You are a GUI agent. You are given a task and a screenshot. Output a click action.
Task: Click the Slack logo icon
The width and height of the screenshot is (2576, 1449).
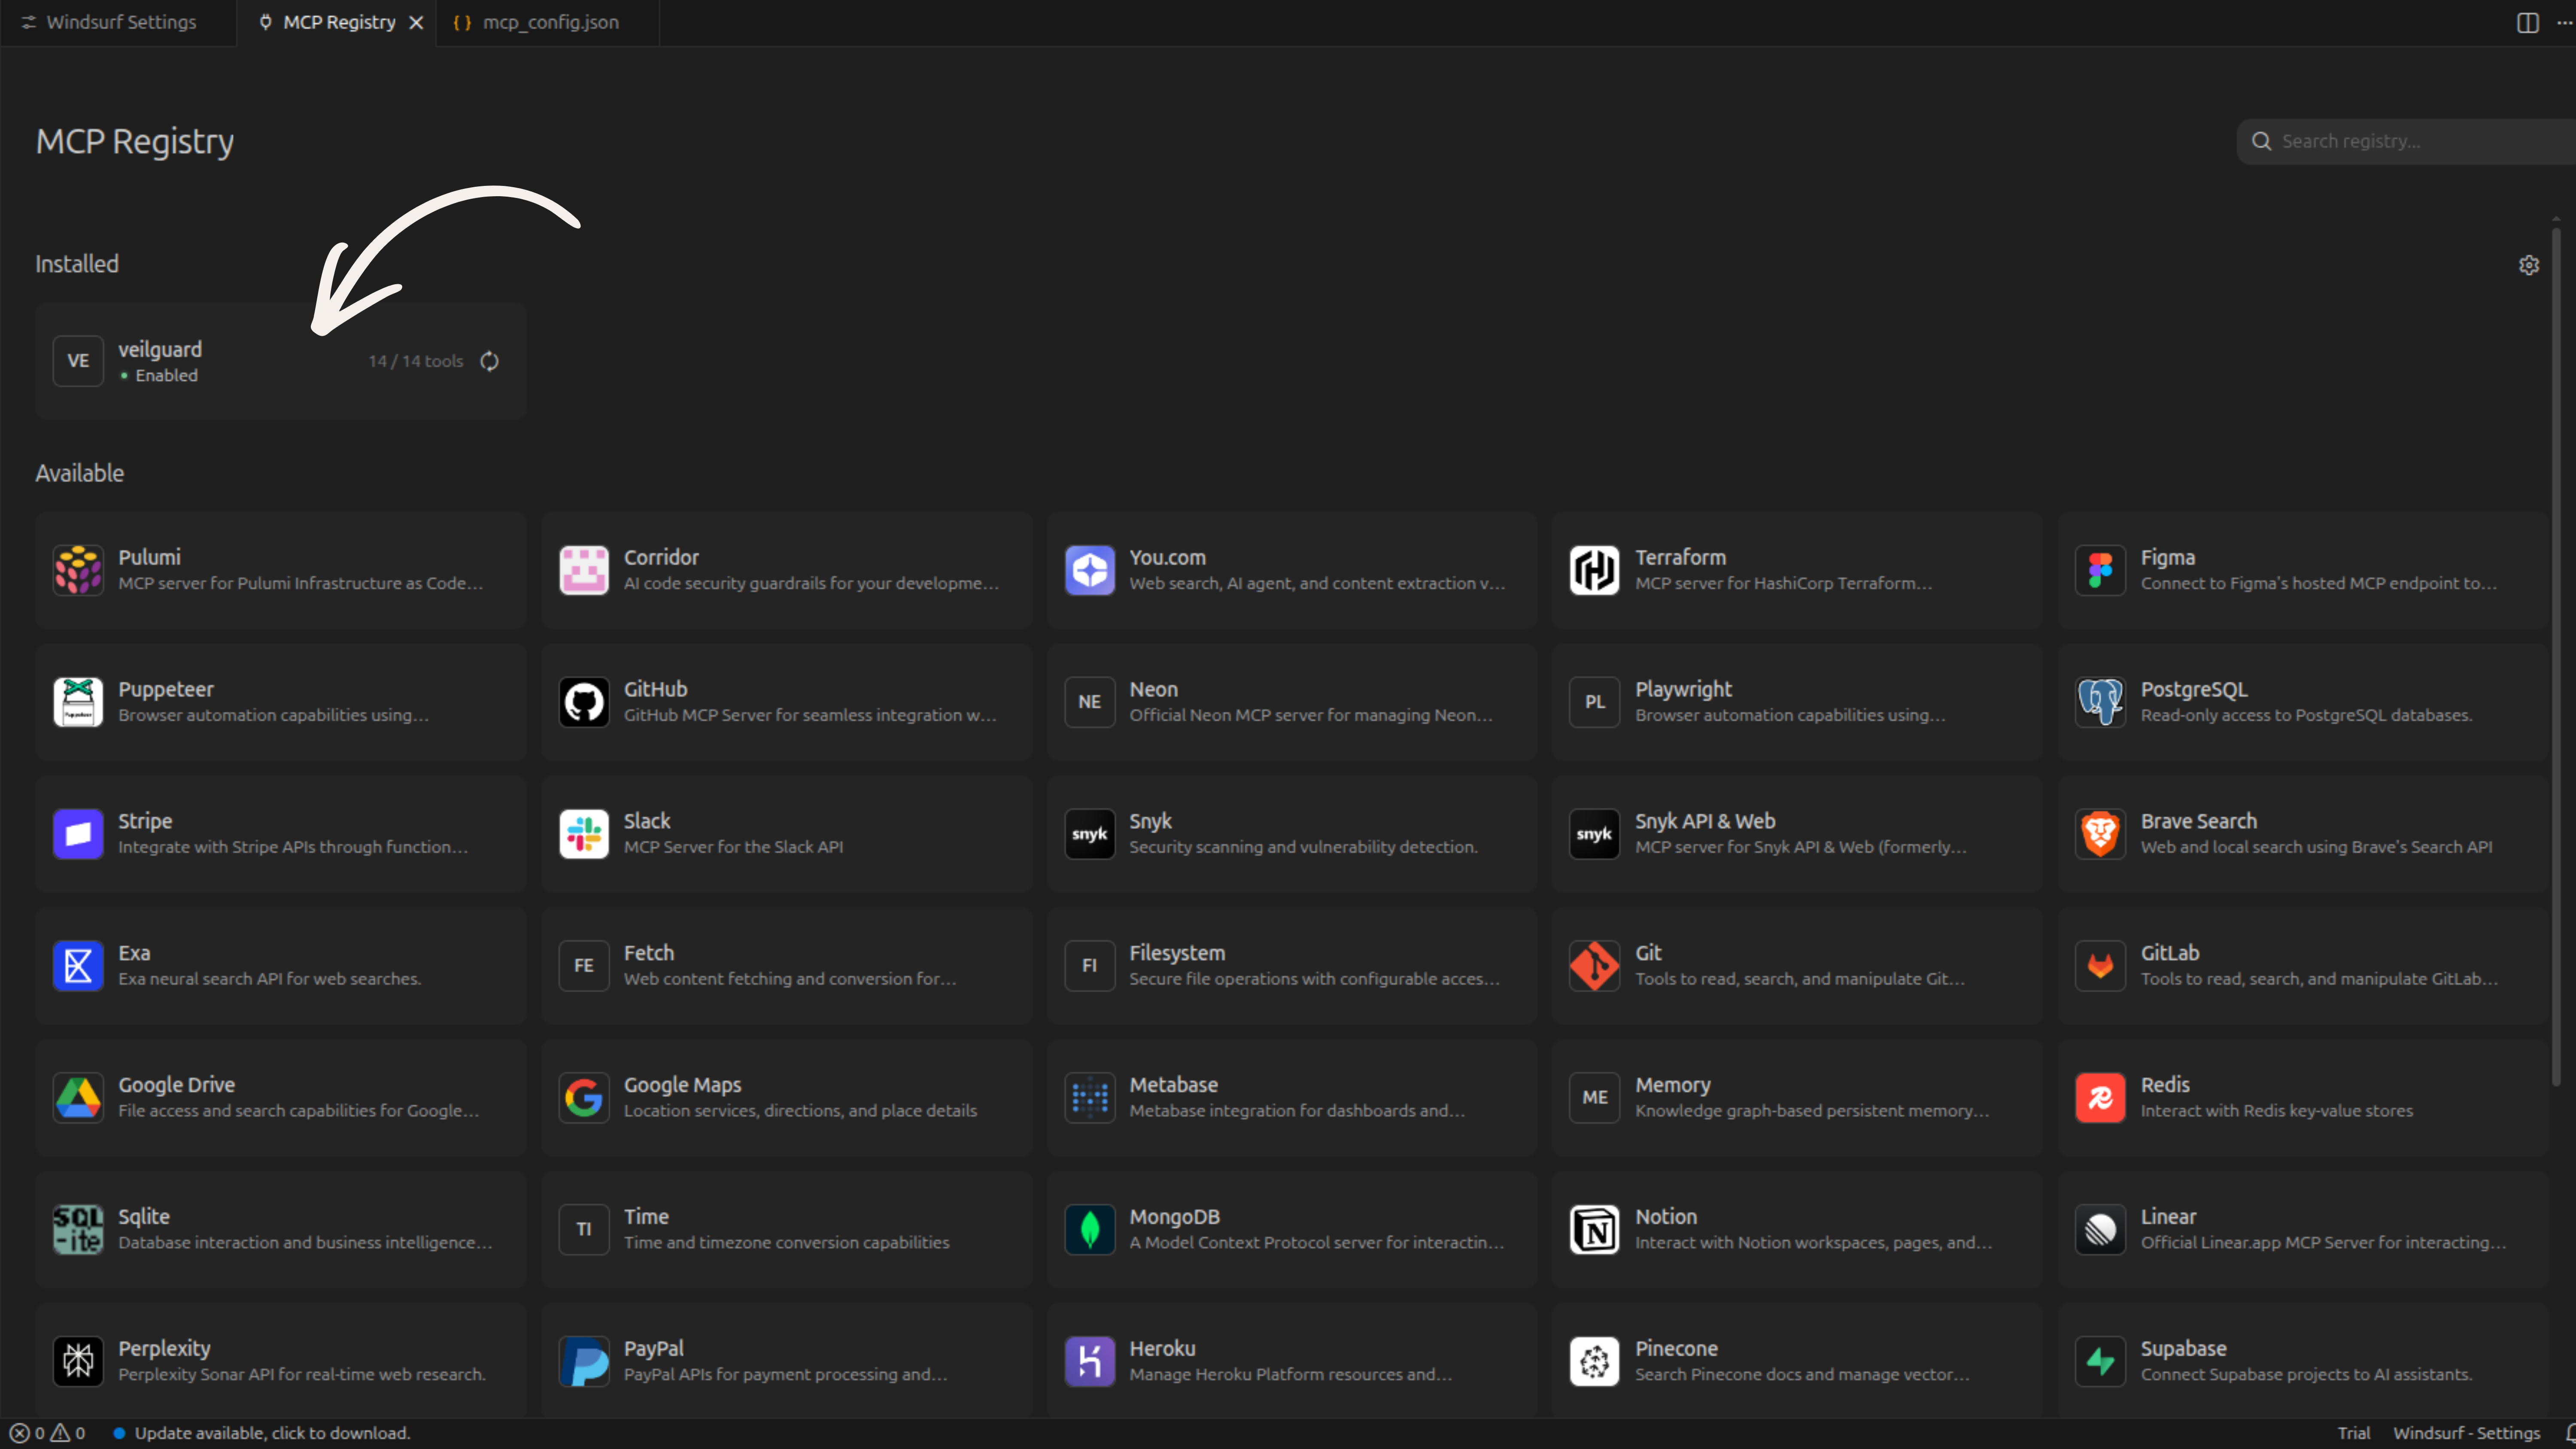(584, 834)
